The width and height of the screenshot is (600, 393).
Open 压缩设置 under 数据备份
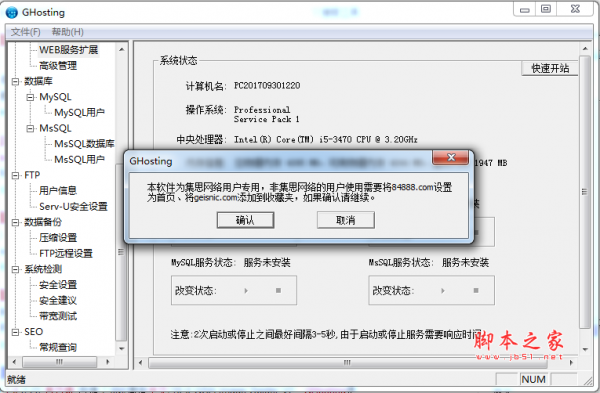[x=58, y=238]
